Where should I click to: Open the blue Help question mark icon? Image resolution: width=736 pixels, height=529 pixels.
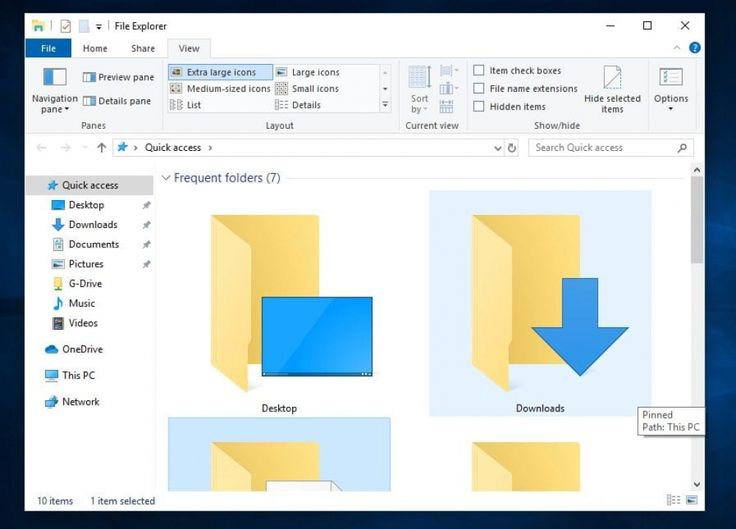pos(694,47)
